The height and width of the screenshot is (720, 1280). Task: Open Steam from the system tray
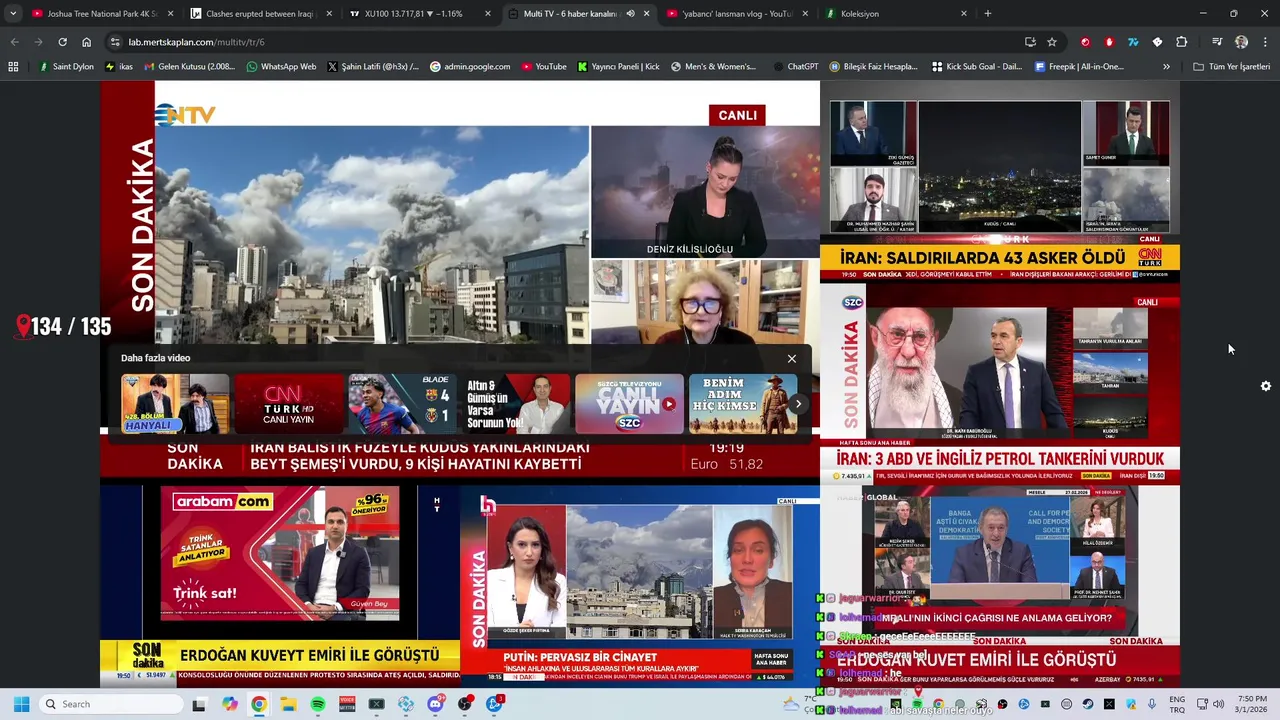click(x=1087, y=704)
